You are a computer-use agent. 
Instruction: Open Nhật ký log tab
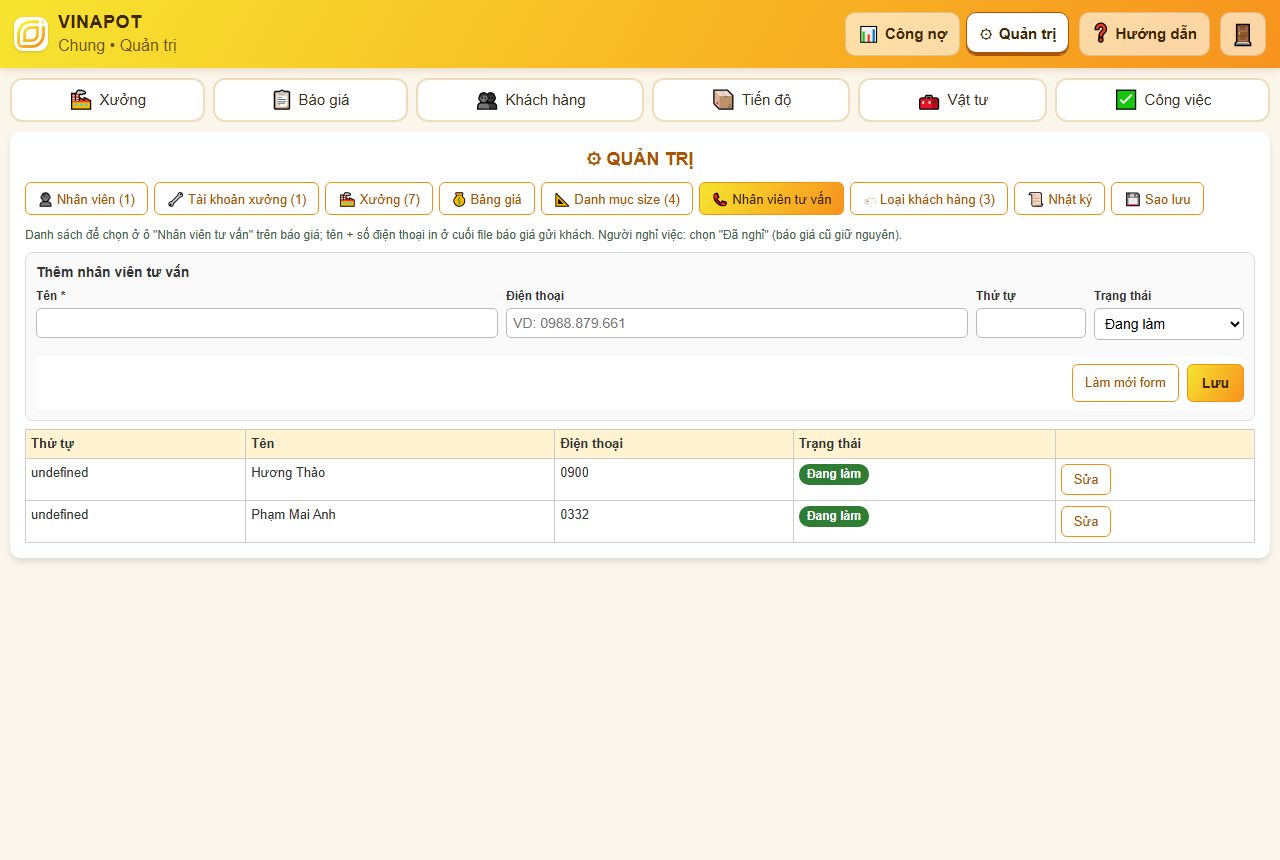pyautogui.click(x=1060, y=199)
